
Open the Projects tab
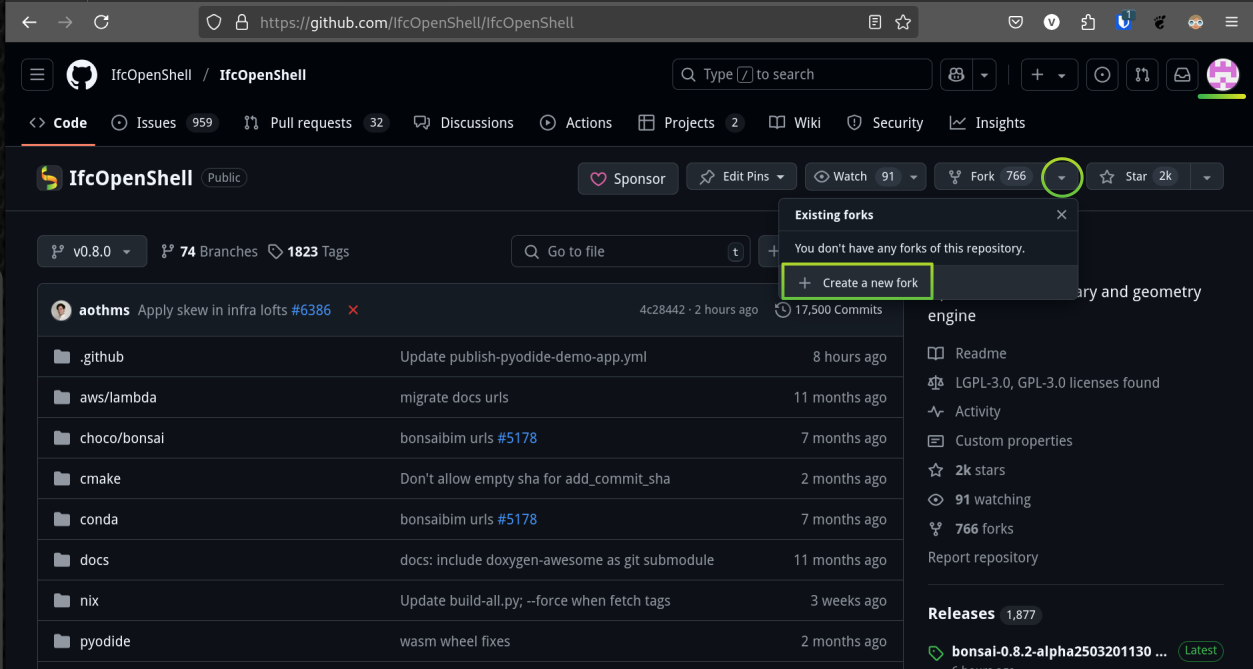[x=691, y=123]
